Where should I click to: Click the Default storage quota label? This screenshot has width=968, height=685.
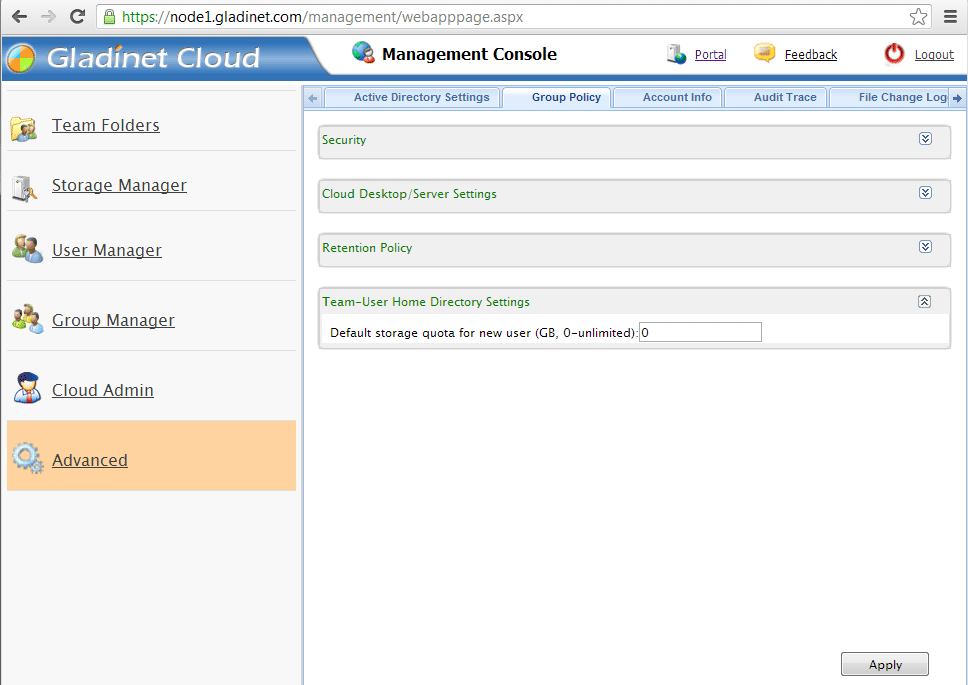pyautogui.click(x=484, y=333)
